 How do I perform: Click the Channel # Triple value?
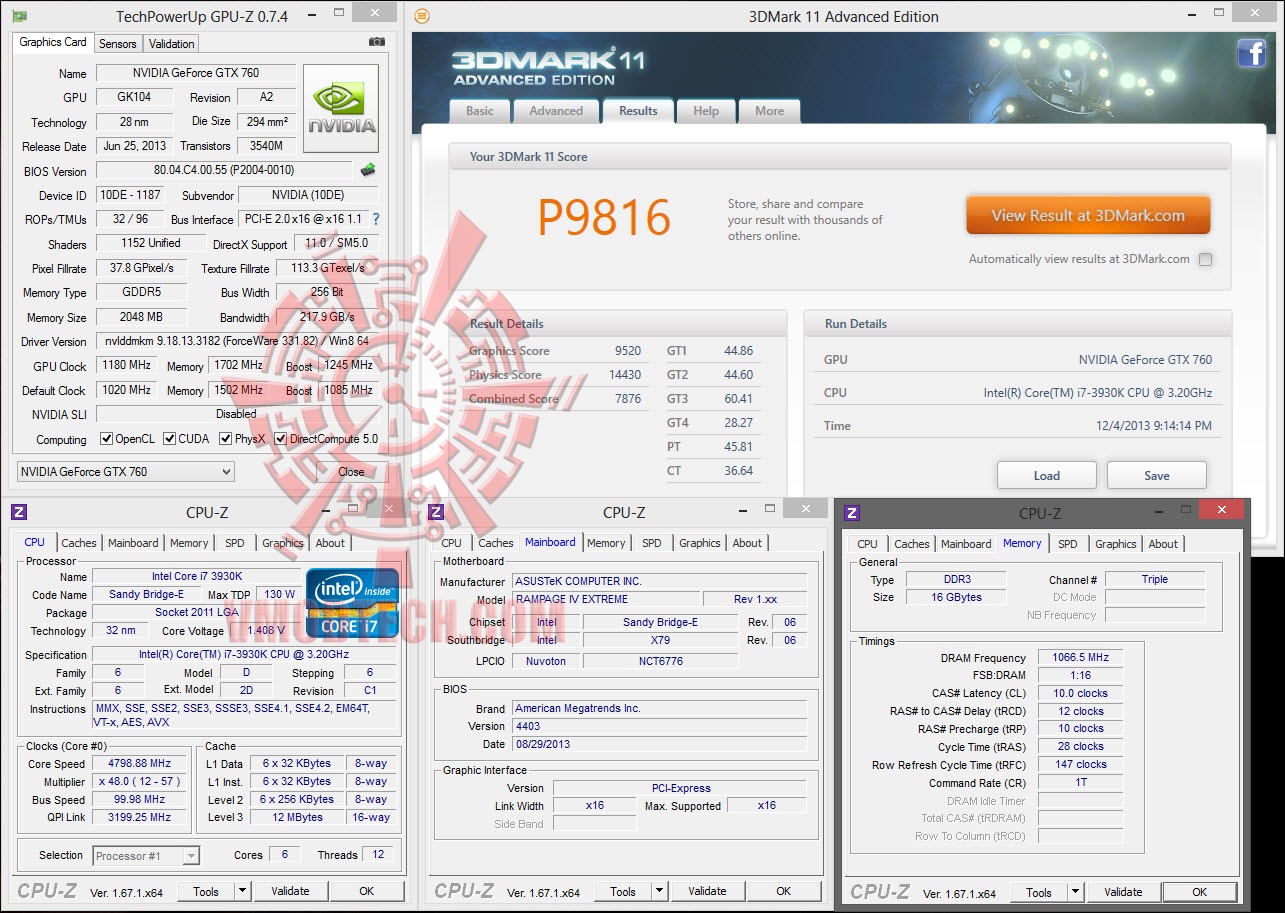coord(1155,579)
